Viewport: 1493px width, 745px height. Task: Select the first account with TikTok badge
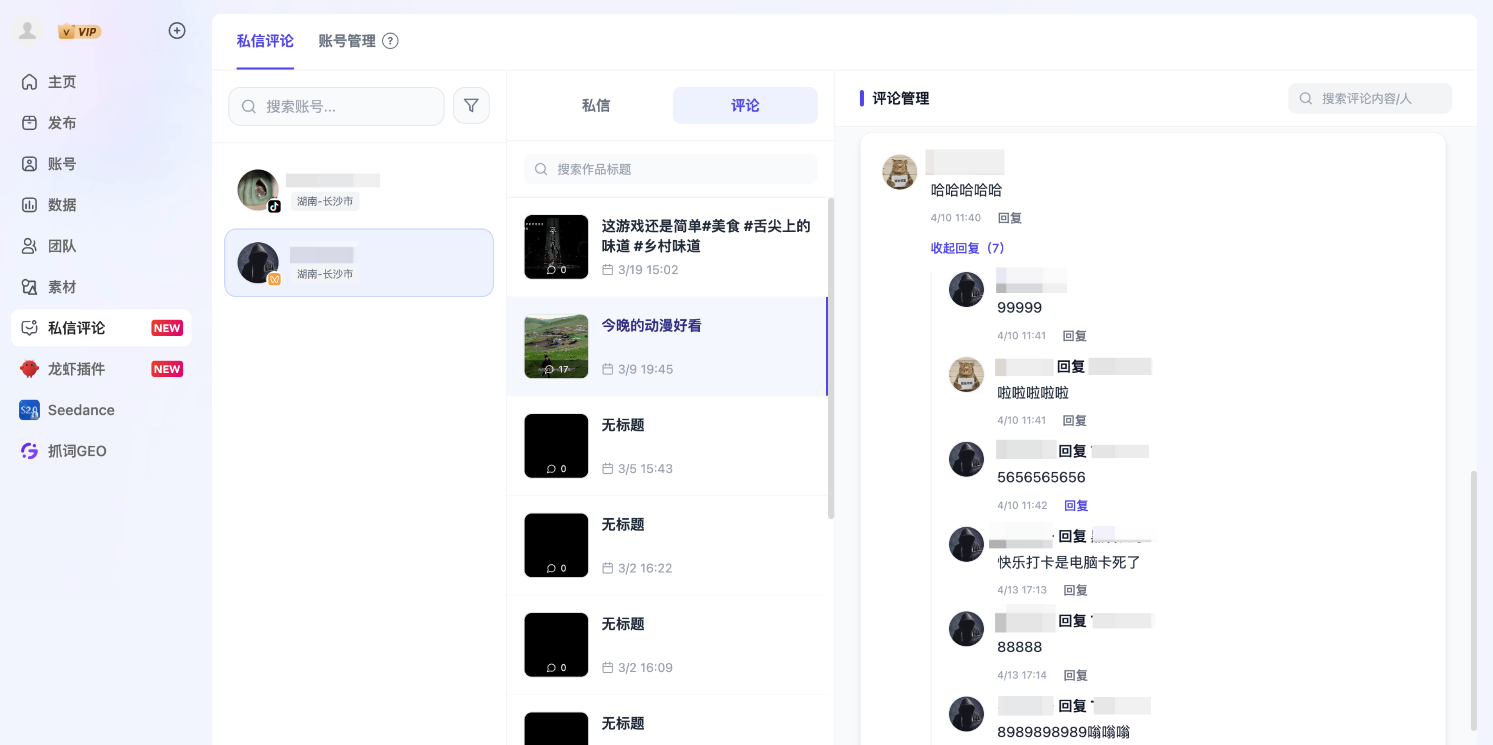[359, 190]
